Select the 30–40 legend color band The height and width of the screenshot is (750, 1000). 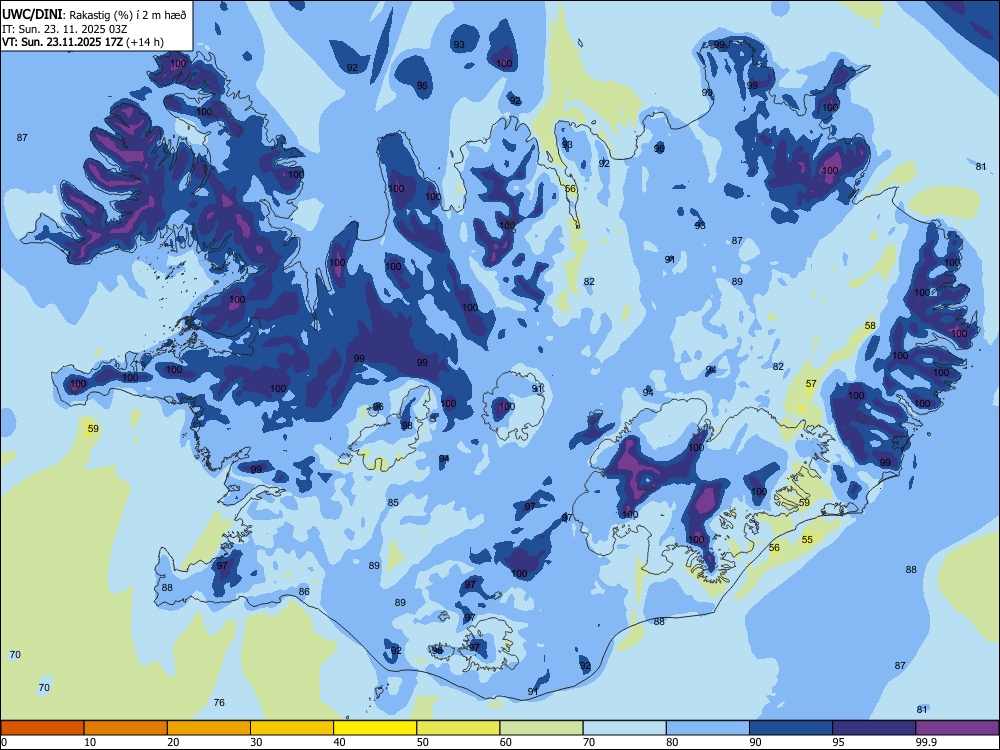(x=292, y=728)
